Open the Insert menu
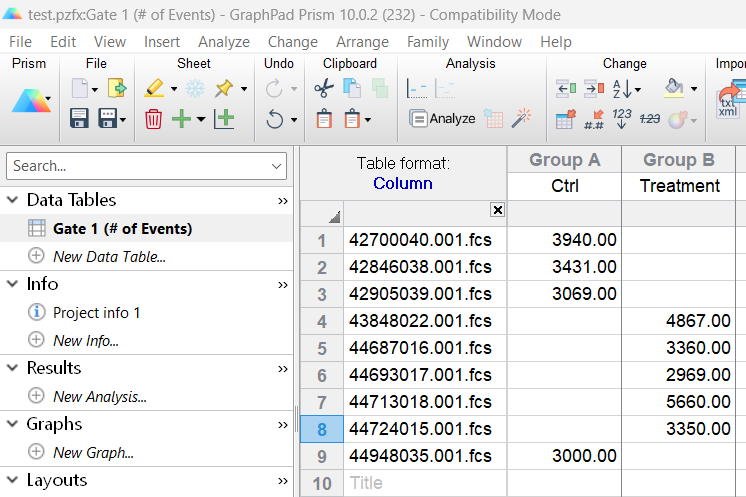Viewport: 746px width, 497px height. (x=162, y=42)
